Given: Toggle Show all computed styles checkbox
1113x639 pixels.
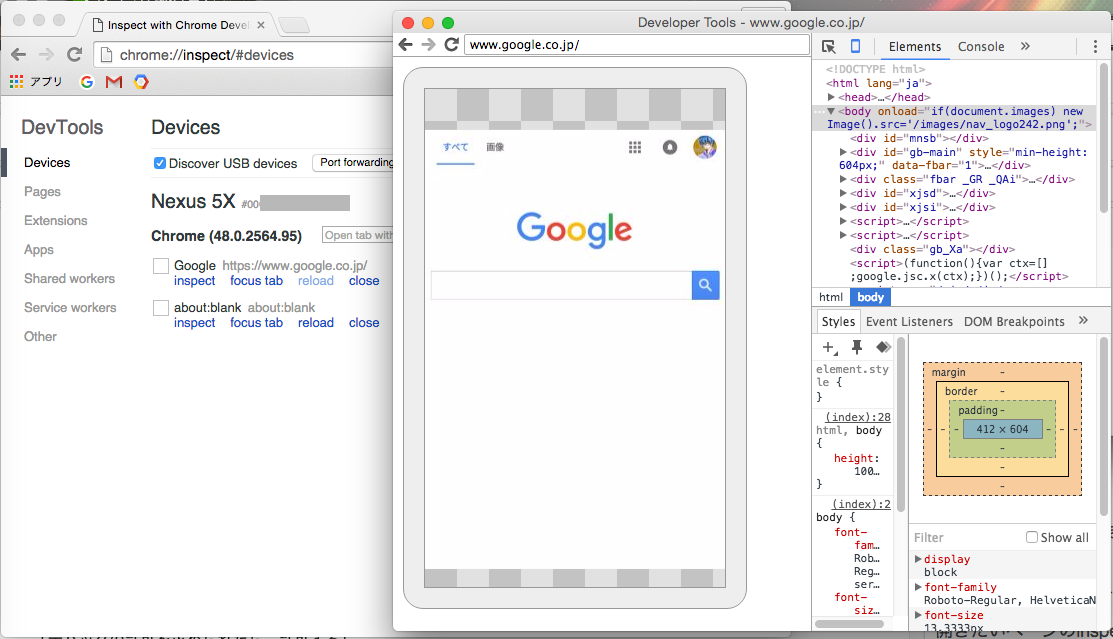Looking at the screenshot, I should [x=1031, y=537].
